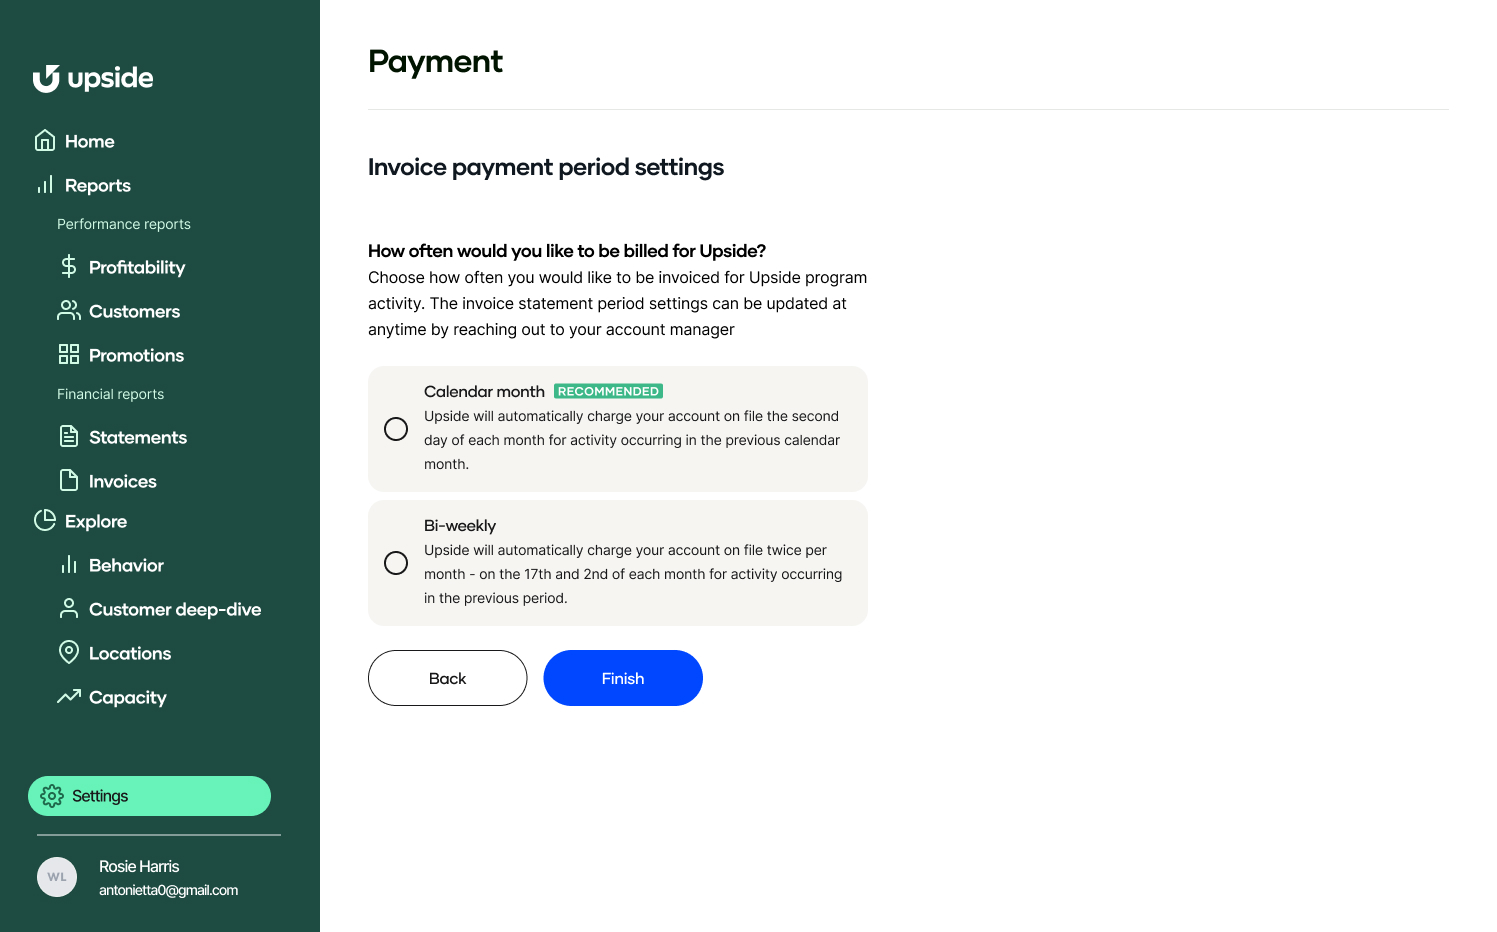Screen dimensions: 1497x932
Task: Select the Capacity trend arrow icon
Action: pos(68,696)
